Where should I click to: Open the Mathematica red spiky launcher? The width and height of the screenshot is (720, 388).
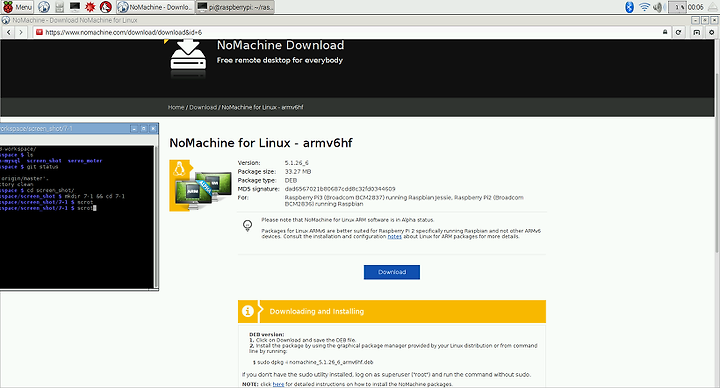(90, 7)
